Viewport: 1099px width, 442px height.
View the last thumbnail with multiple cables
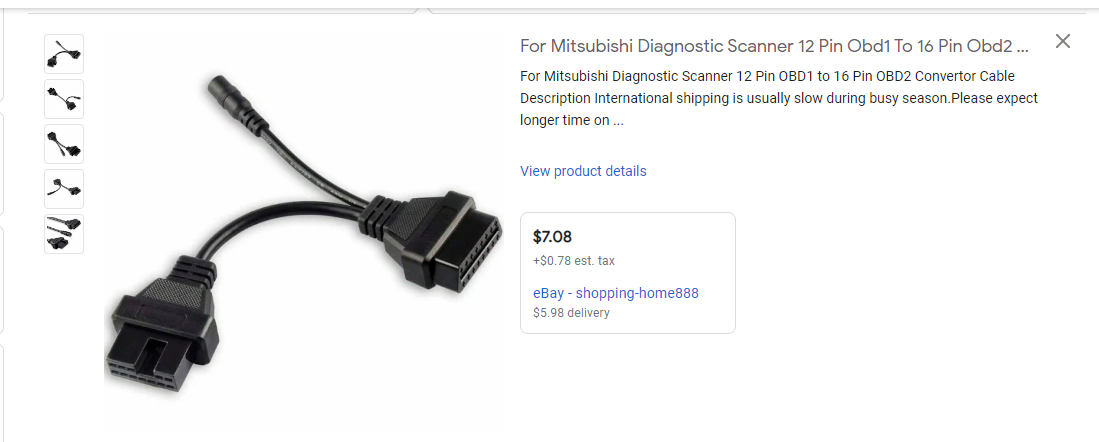click(64, 234)
